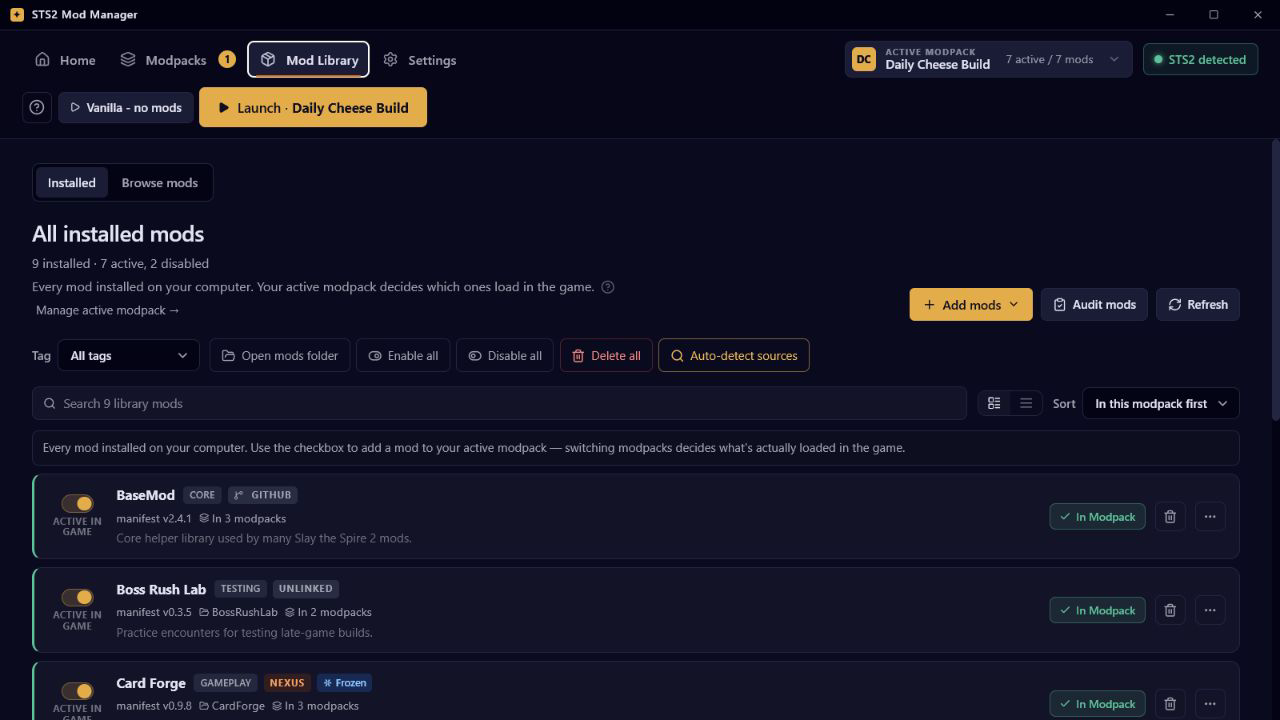Image resolution: width=1280 pixels, height=720 pixels.
Task: Click Boss Rush Lab In Modpack button
Action: click(x=1097, y=611)
